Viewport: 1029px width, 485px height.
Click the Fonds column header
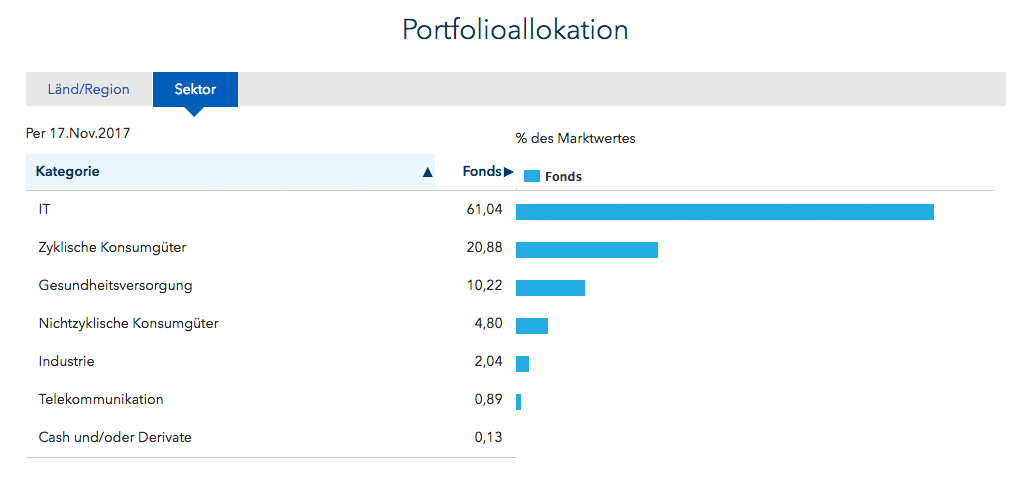482,171
